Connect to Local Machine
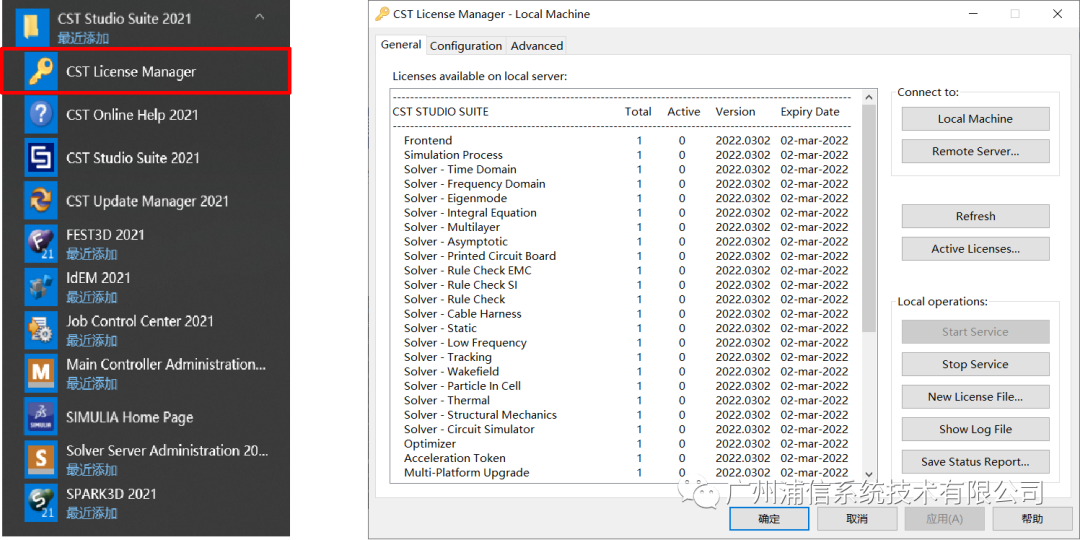The width and height of the screenshot is (1080, 540). tap(975, 118)
